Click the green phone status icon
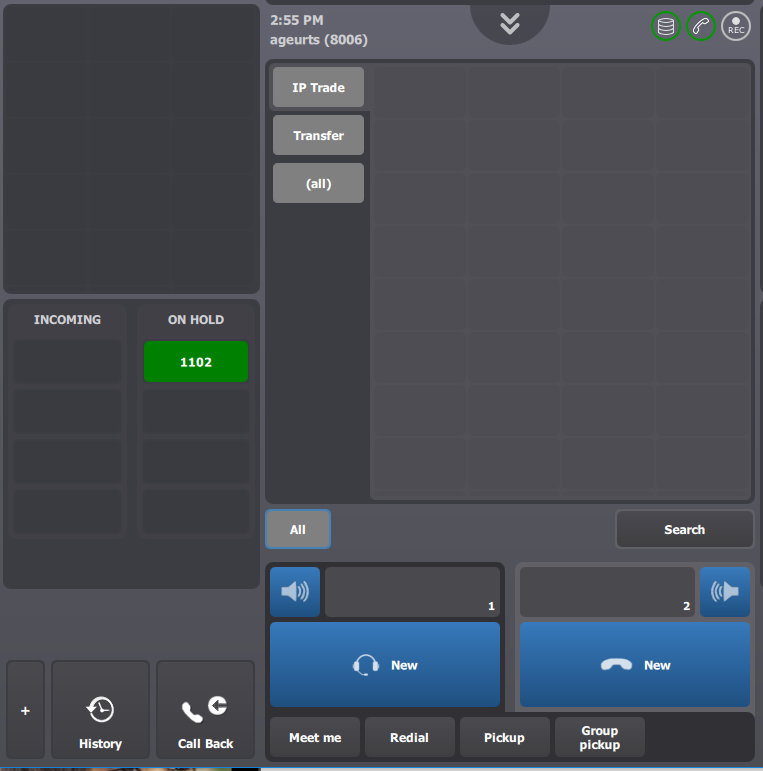 click(x=701, y=26)
